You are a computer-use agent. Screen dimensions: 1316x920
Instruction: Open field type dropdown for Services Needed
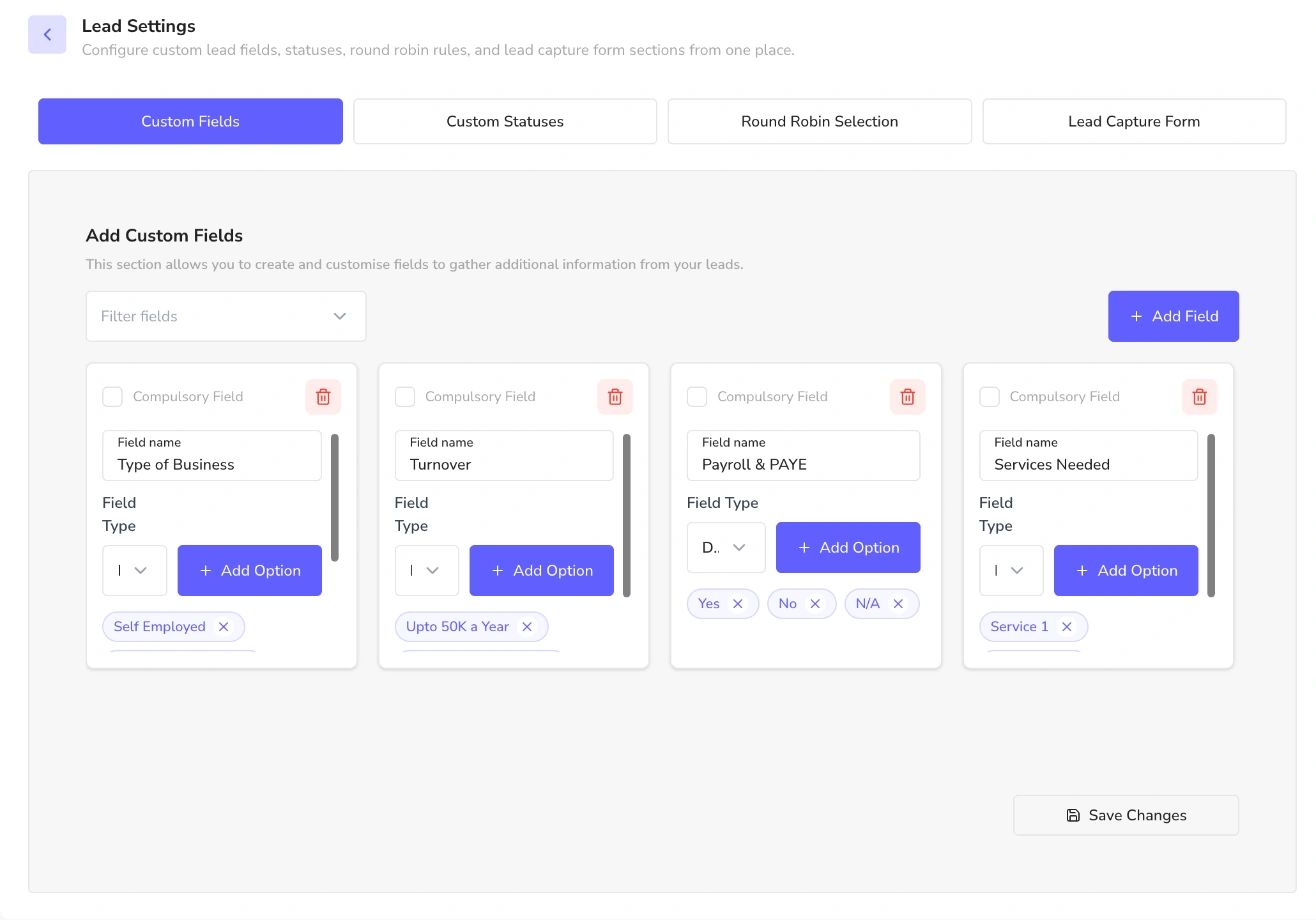(1011, 571)
